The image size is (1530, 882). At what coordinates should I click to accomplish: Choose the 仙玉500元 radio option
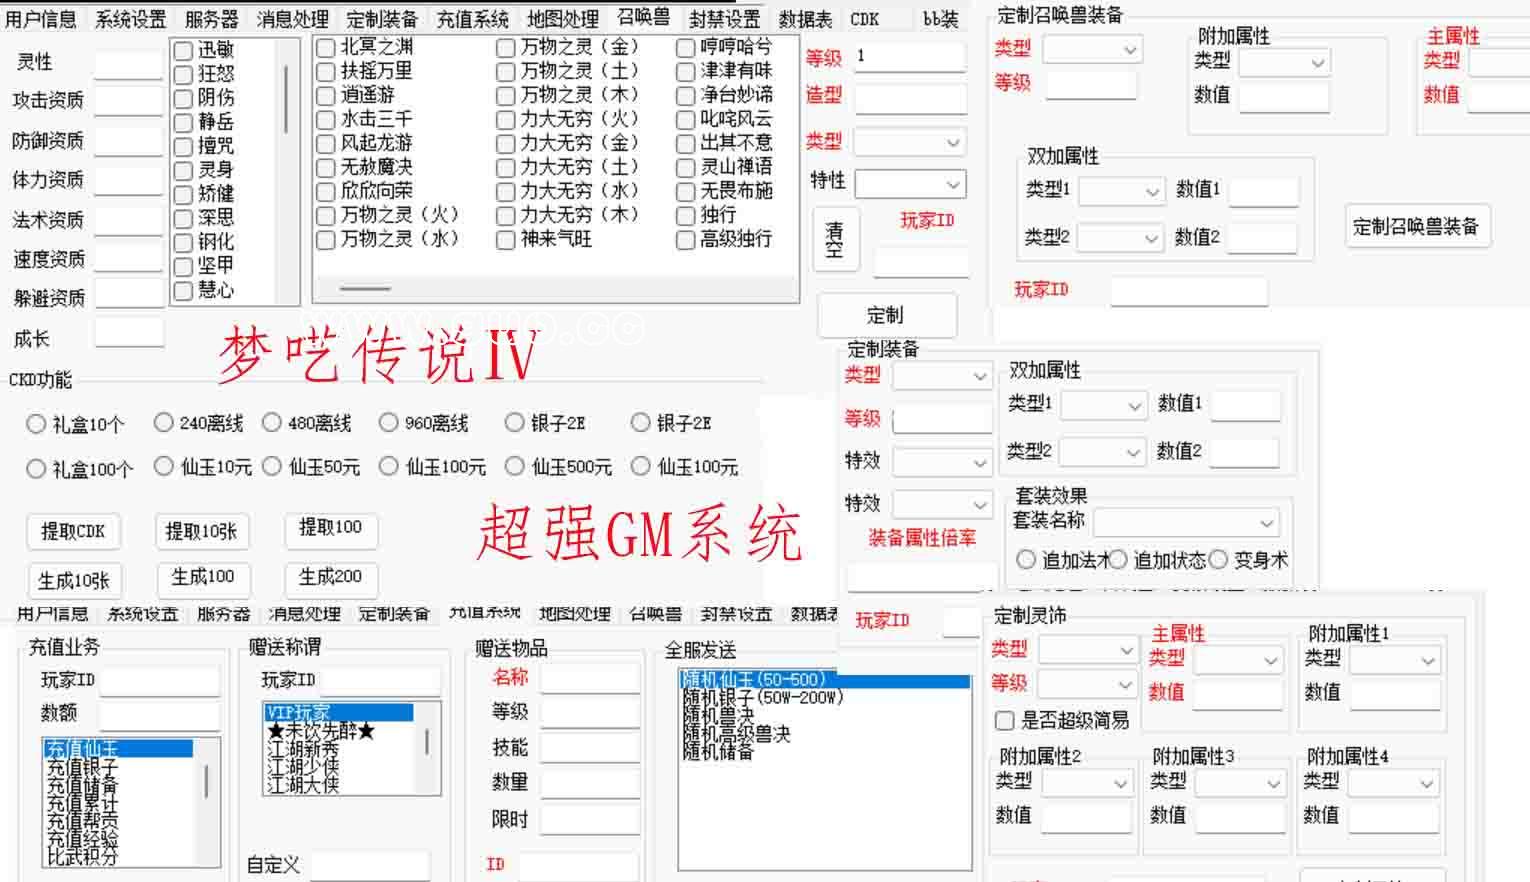(514, 466)
